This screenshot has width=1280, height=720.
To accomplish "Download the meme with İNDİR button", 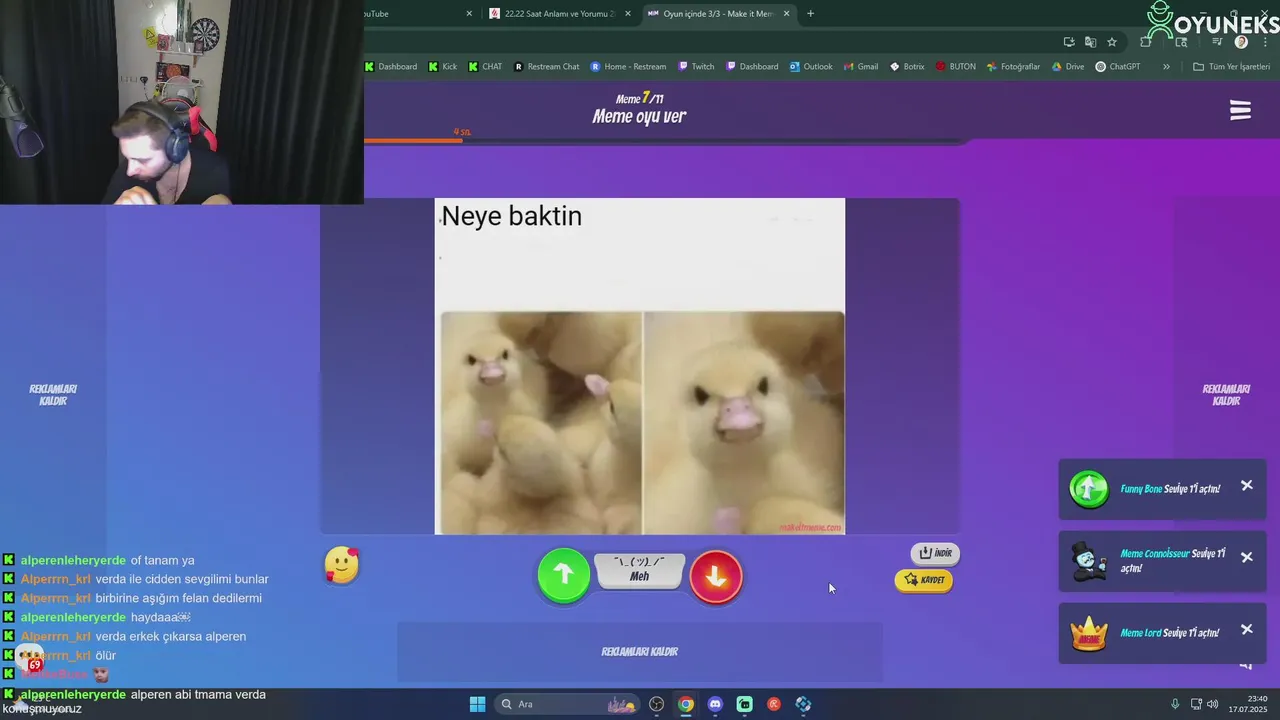I will 935,553.
